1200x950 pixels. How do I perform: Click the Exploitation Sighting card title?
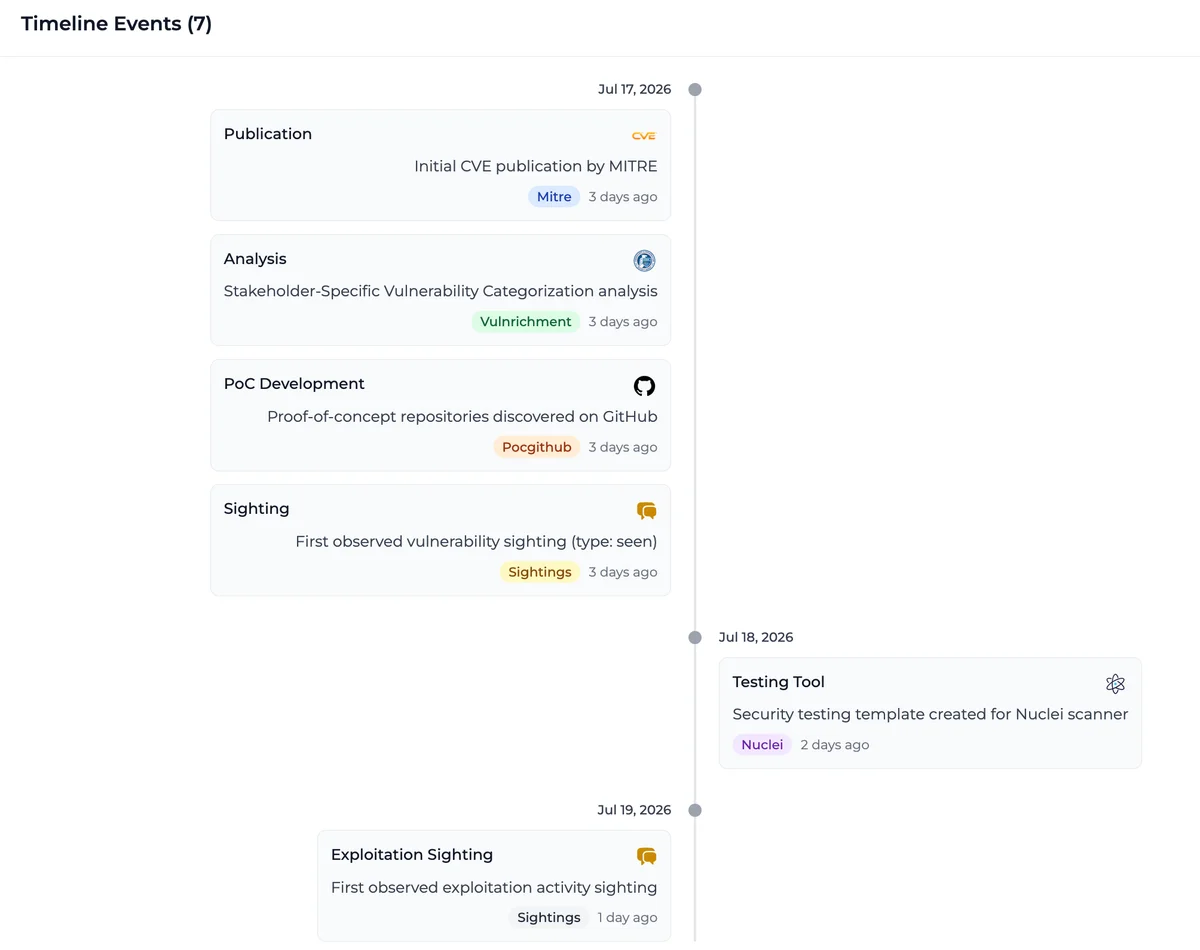tap(412, 855)
